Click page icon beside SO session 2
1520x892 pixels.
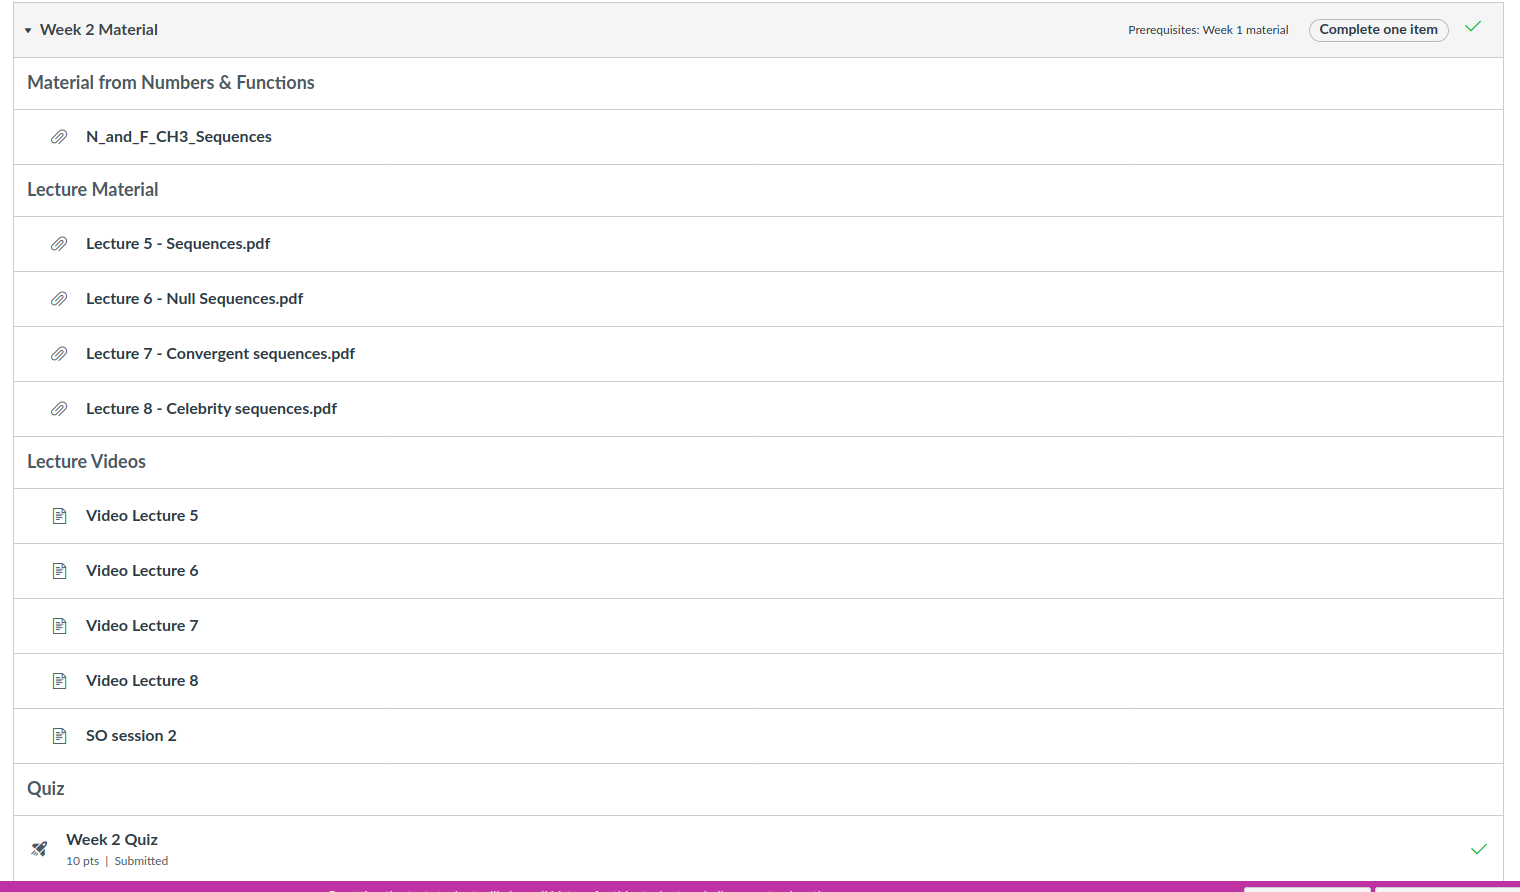click(x=59, y=736)
